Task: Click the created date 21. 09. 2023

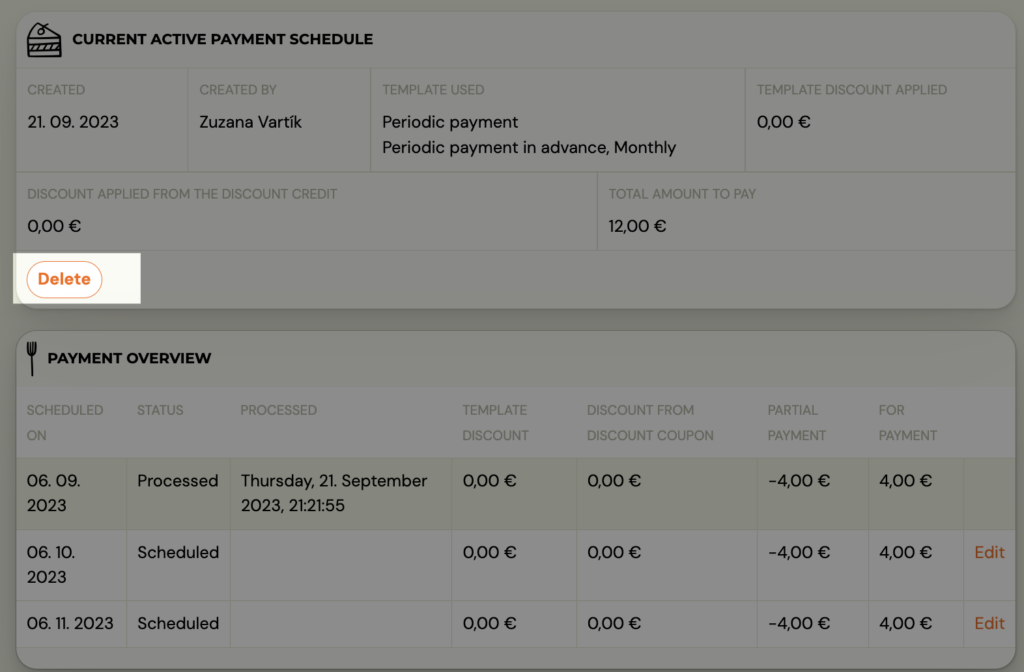Action: [x=73, y=122]
